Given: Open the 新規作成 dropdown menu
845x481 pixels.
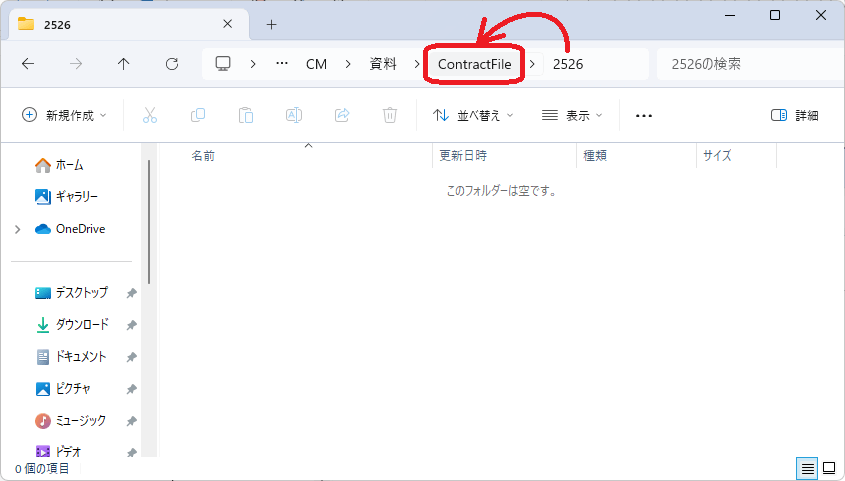Looking at the screenshot, I should (x=65, y=115).
